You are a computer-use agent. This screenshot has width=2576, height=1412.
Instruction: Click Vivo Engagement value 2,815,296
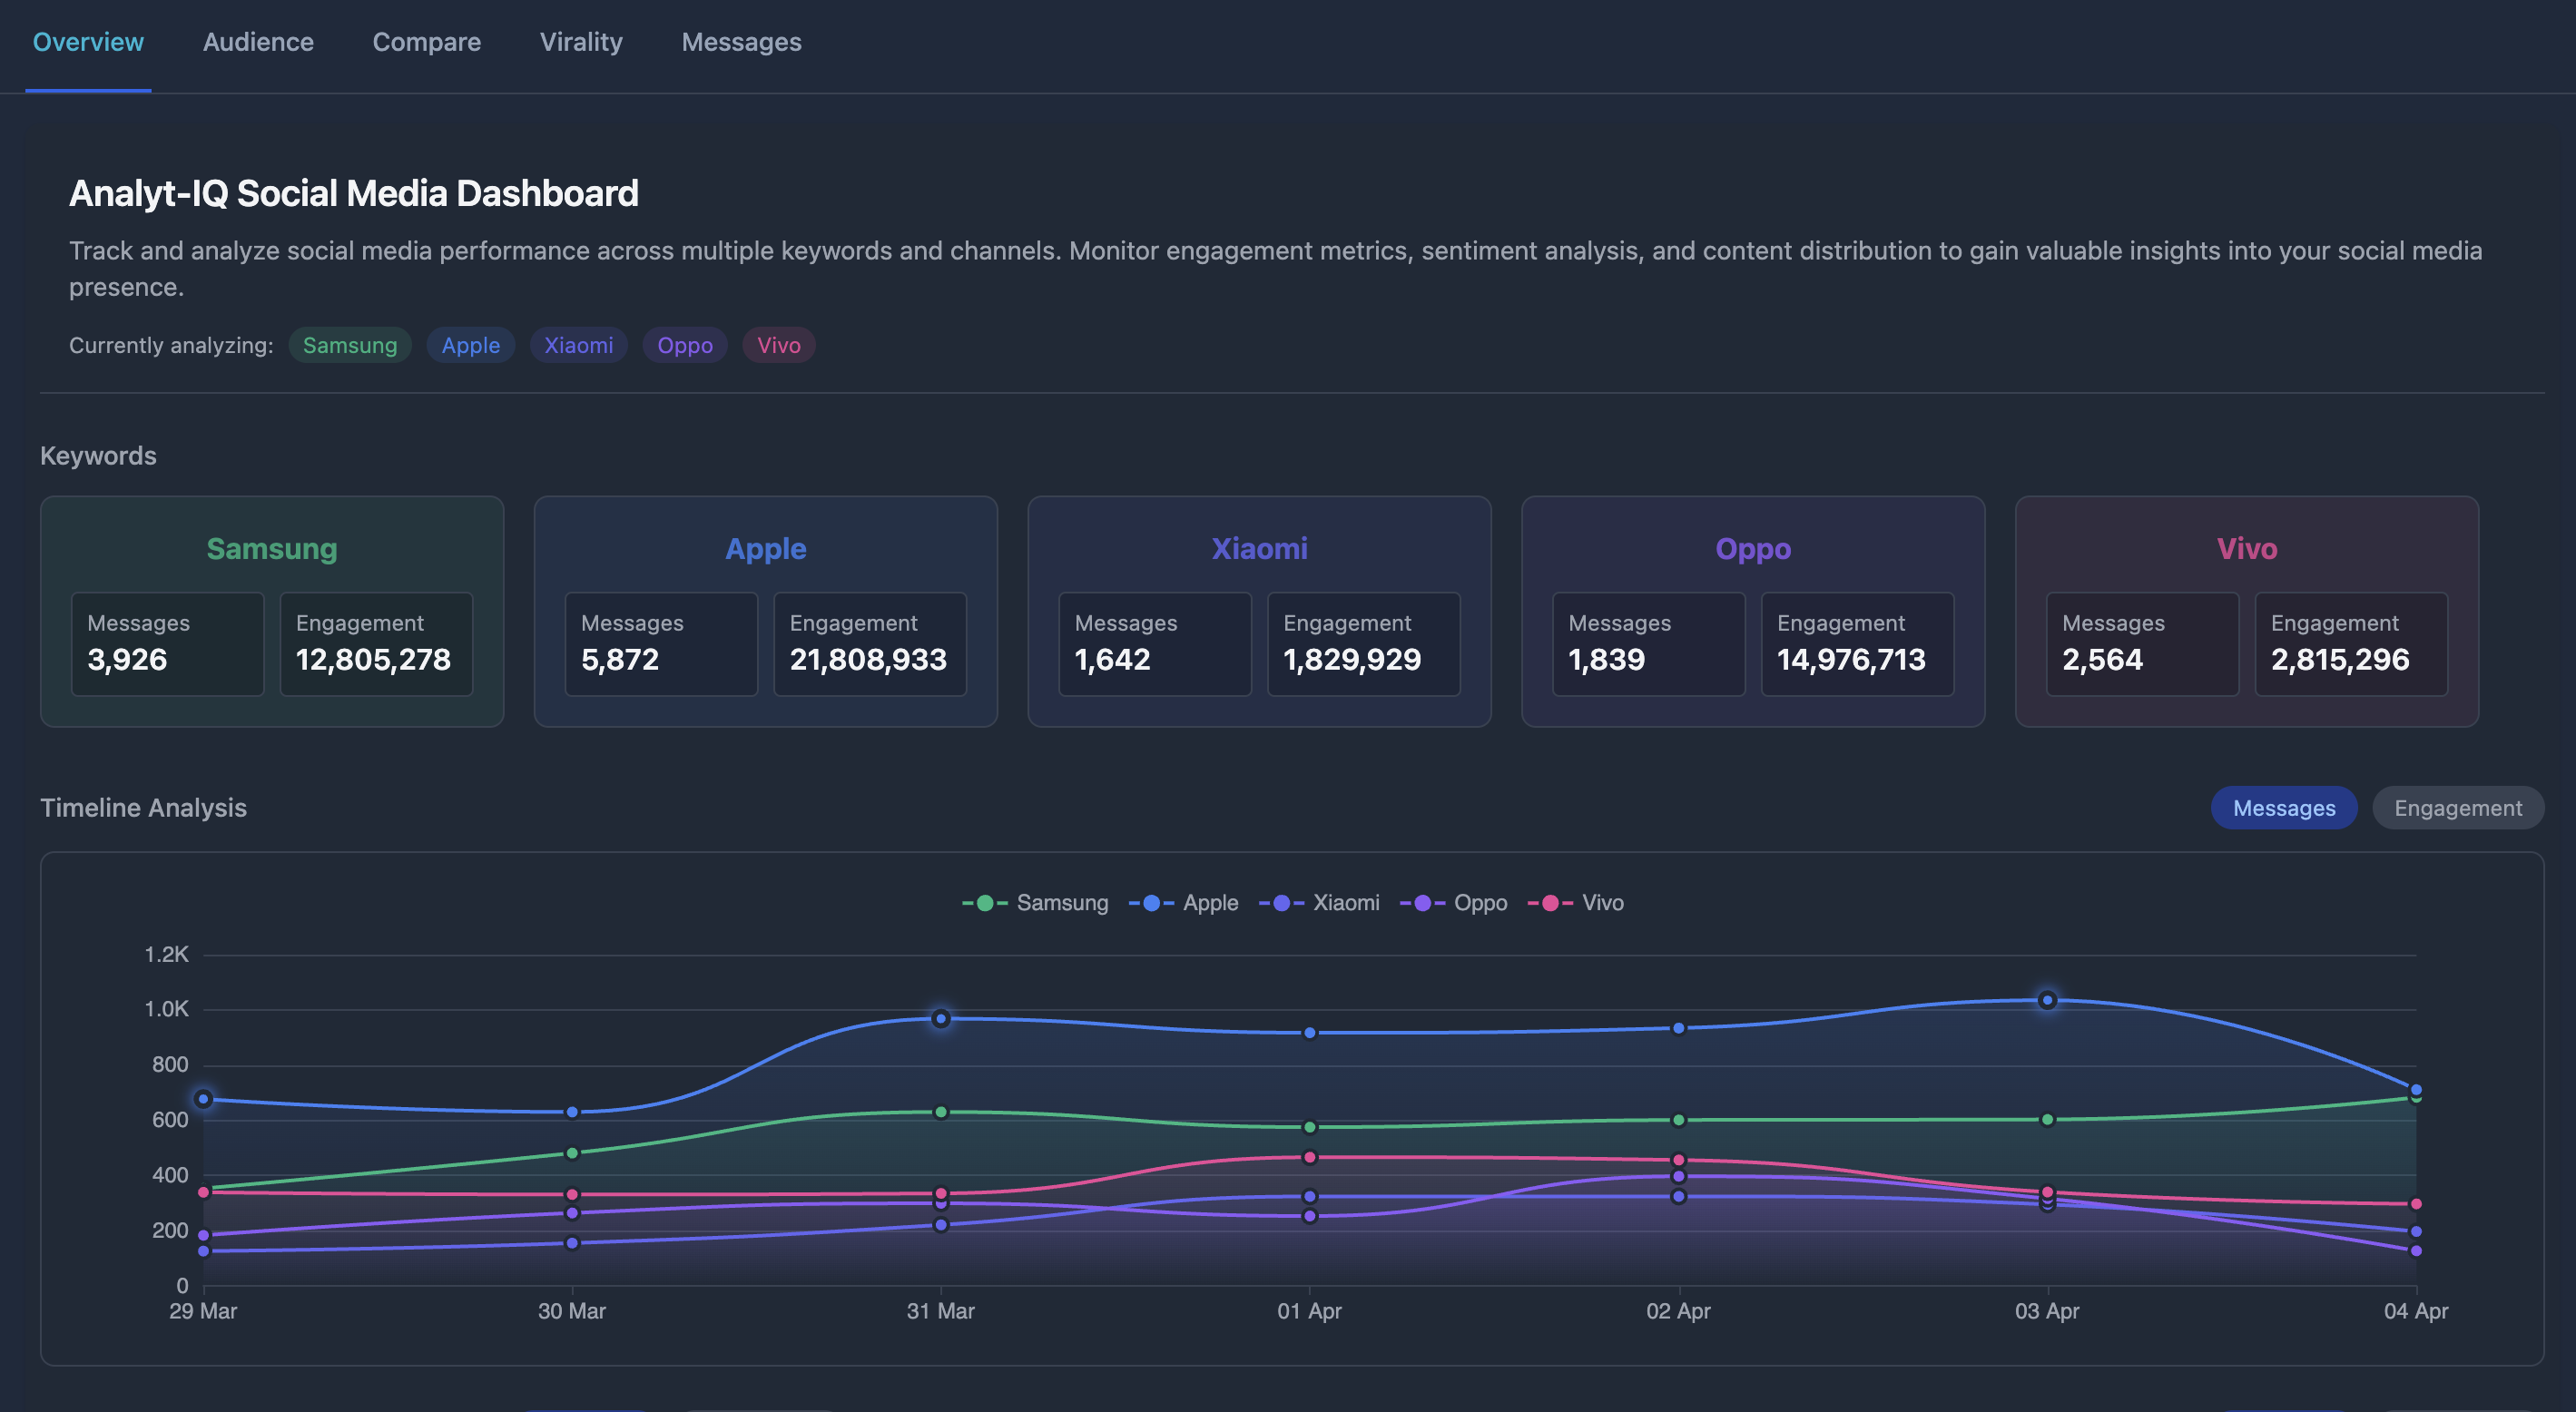(2340, 660)
